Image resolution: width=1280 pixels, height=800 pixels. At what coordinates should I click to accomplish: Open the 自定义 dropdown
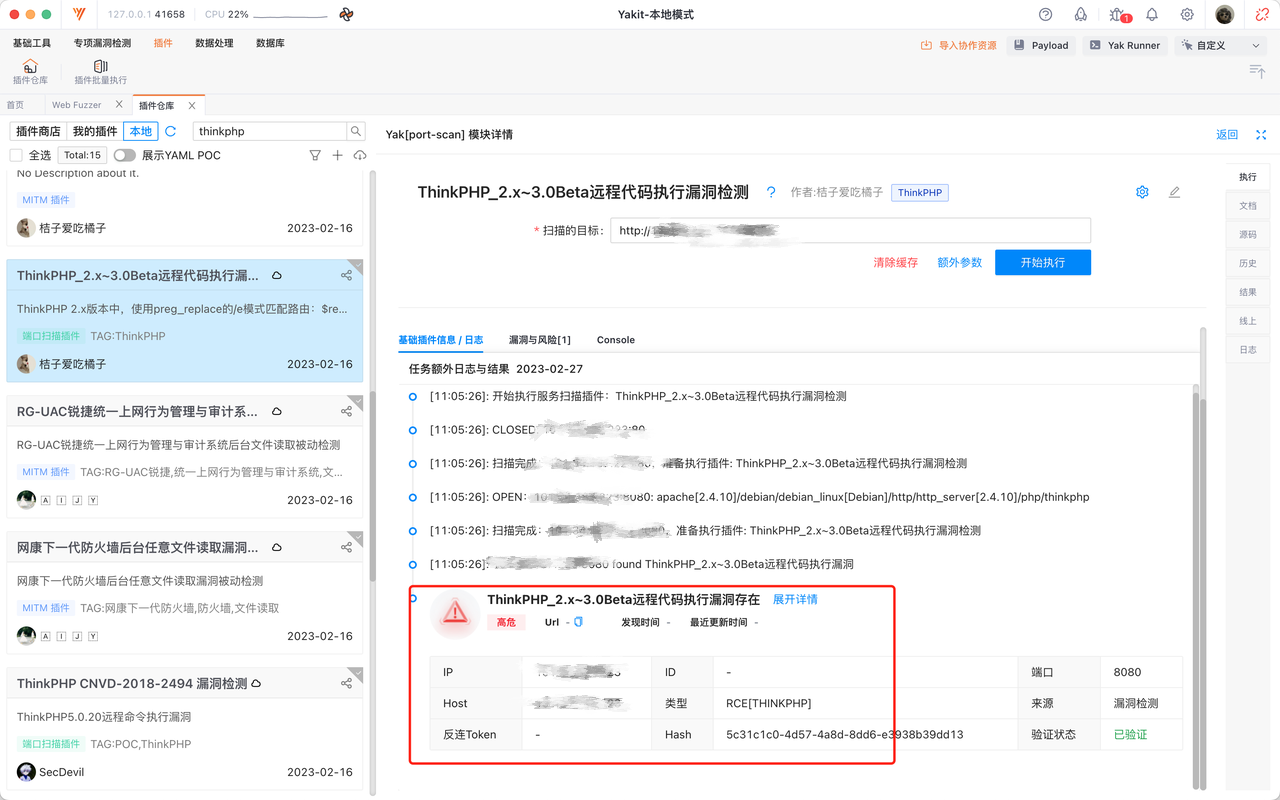pyautogui.click(x=1221, y=45)
